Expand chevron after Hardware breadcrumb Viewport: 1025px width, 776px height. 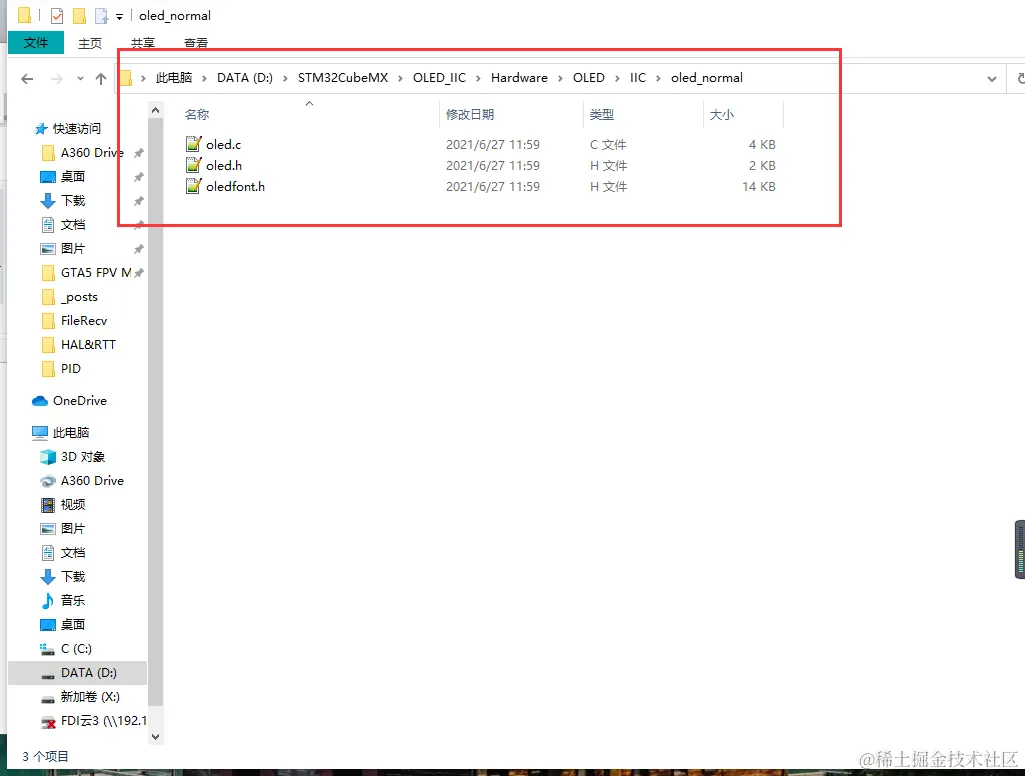[560, 78]
